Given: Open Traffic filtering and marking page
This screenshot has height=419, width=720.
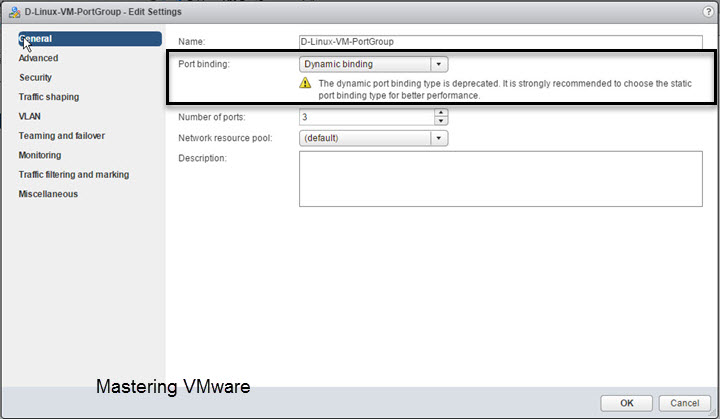Looking at the screenshot, I should point(74,175).
